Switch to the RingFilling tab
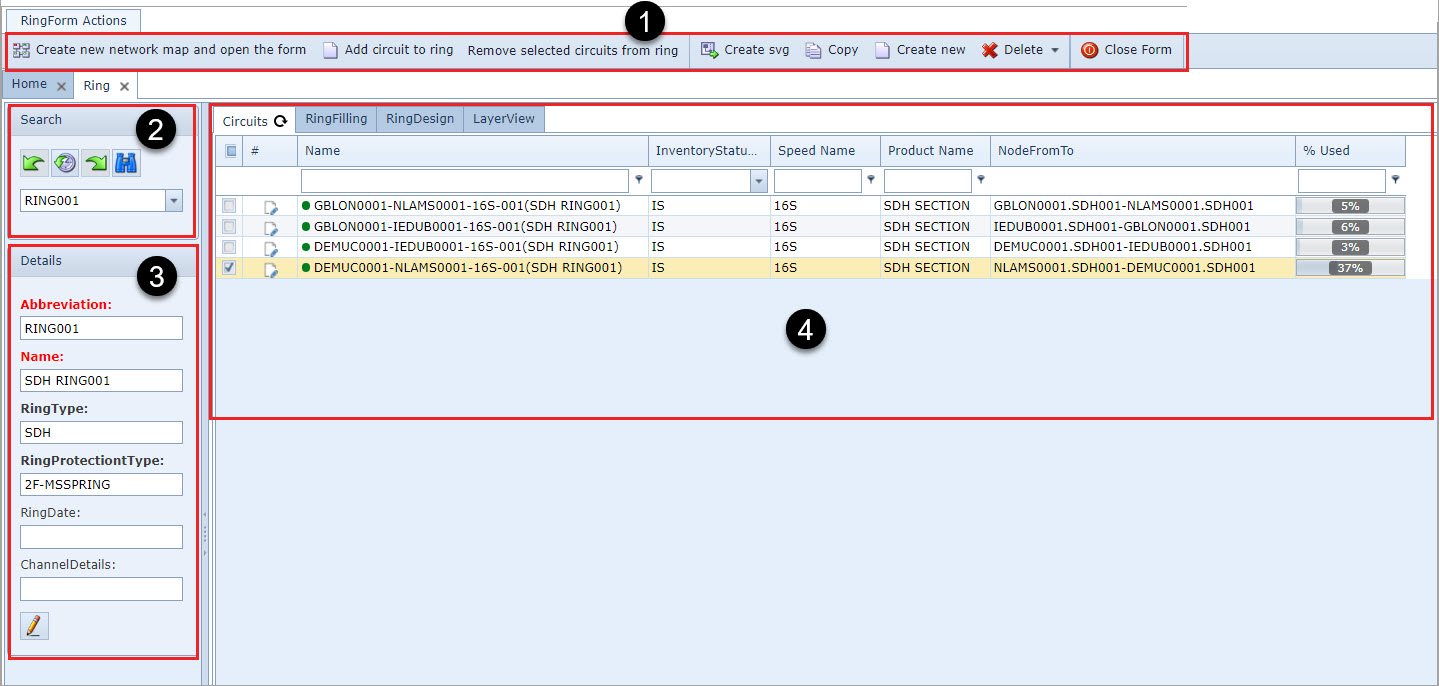 (x=336, y=119)
